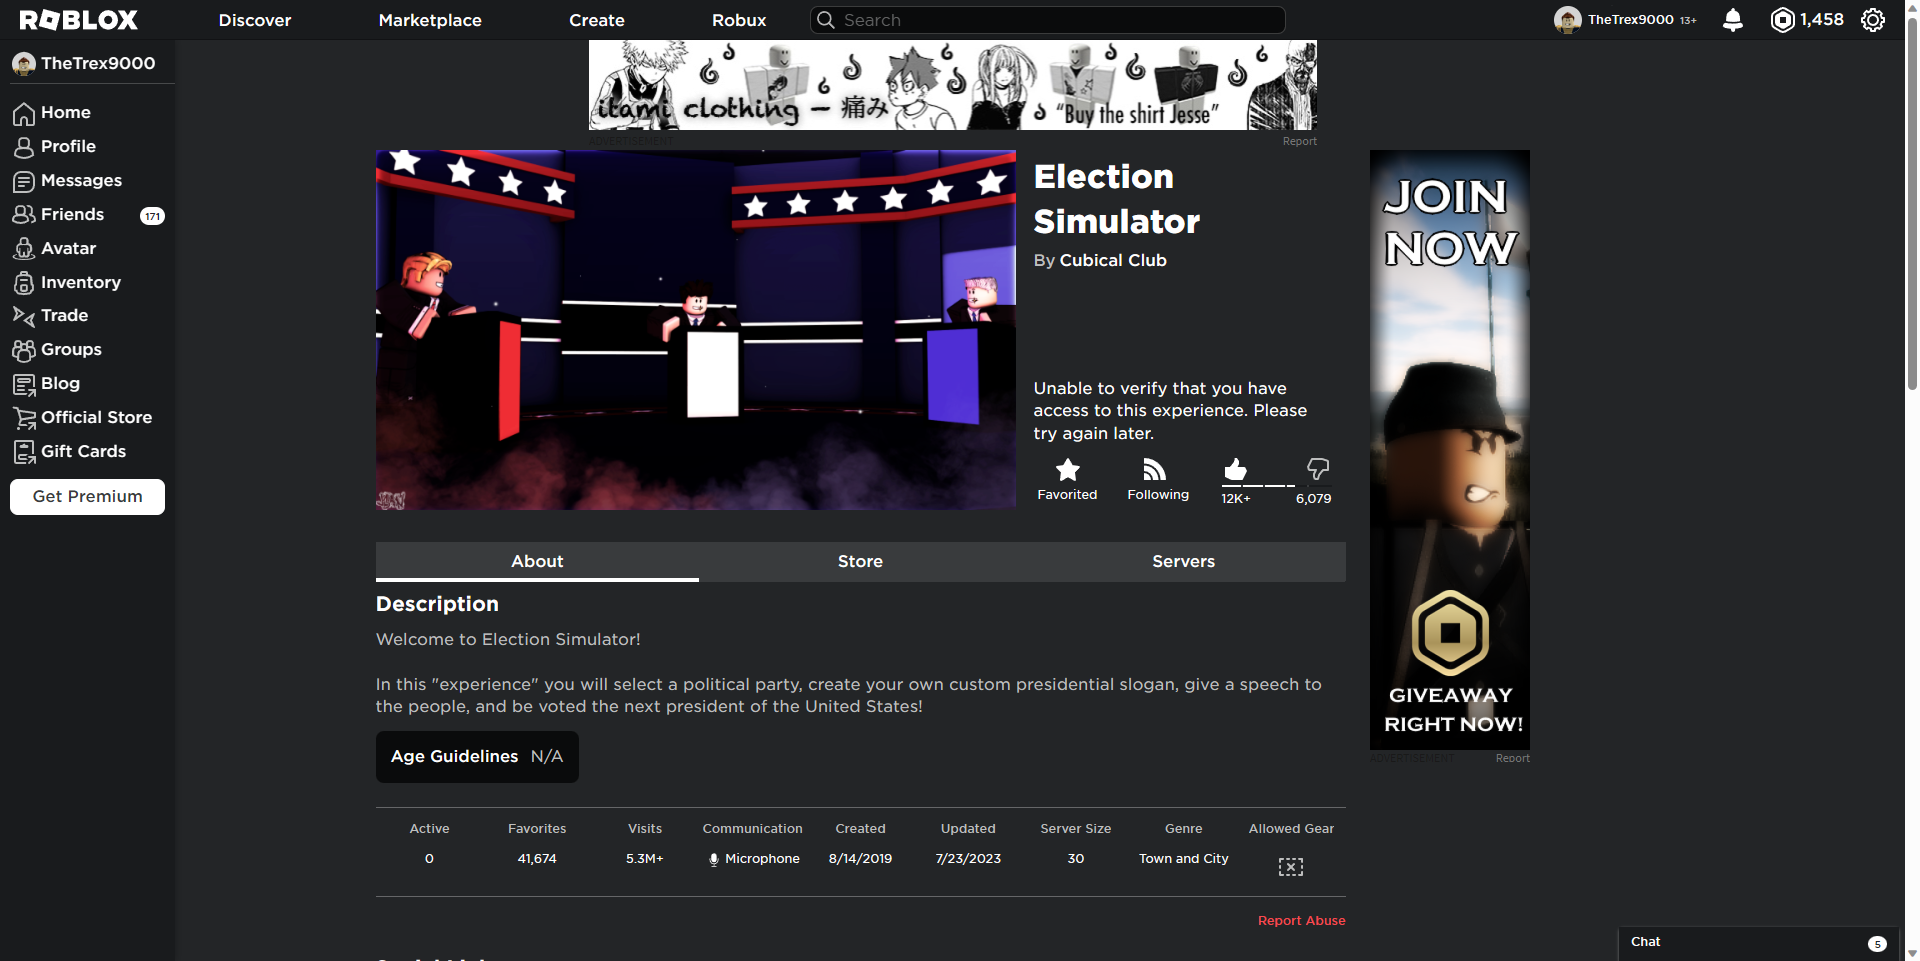Click the itami clothing banner ad
1920x961 pixels.
tap(952, 85)
